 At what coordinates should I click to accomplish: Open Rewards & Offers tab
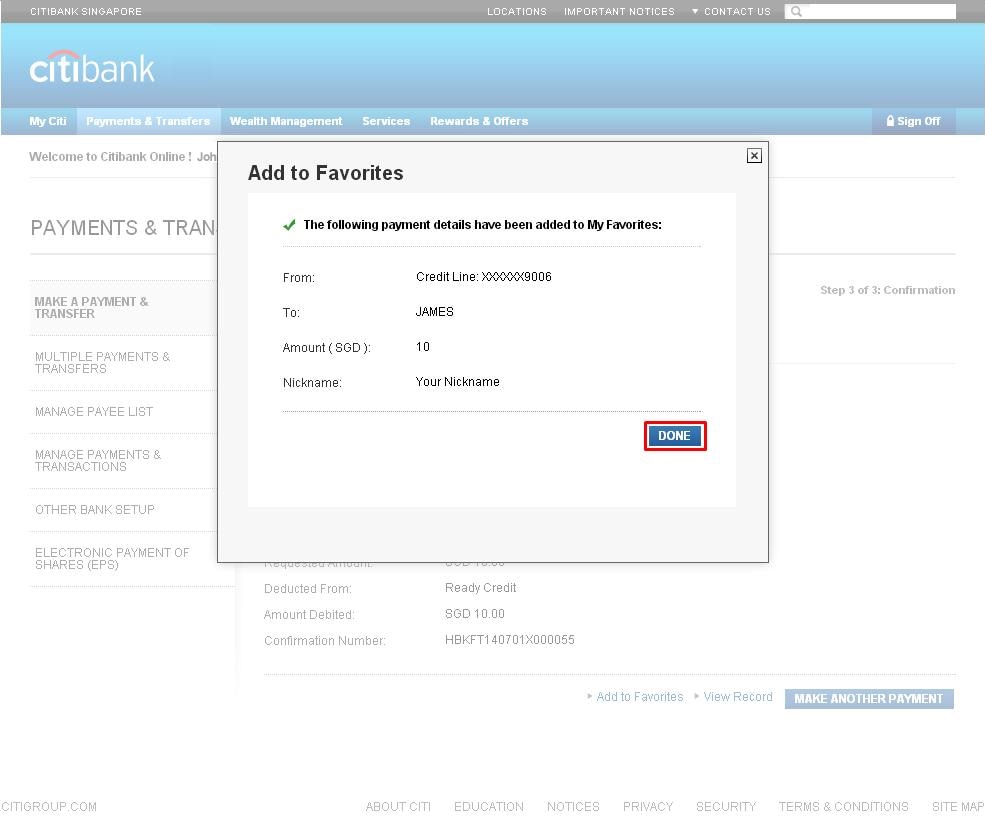(479, 121)
